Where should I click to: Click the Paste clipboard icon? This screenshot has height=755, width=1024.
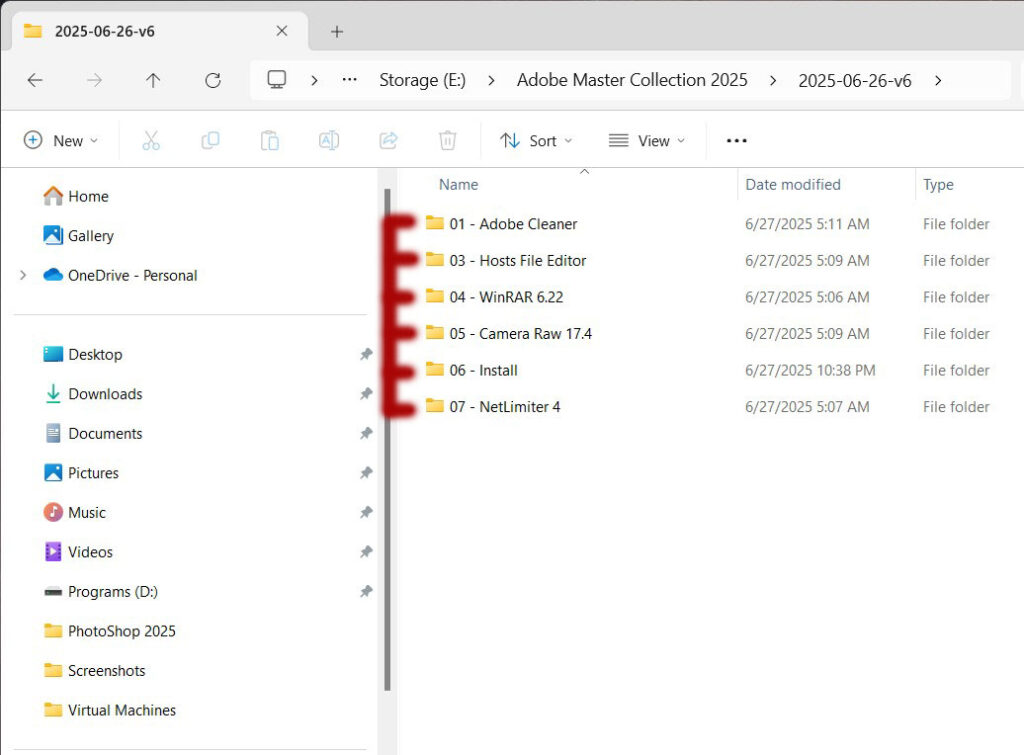click(270, 140)
